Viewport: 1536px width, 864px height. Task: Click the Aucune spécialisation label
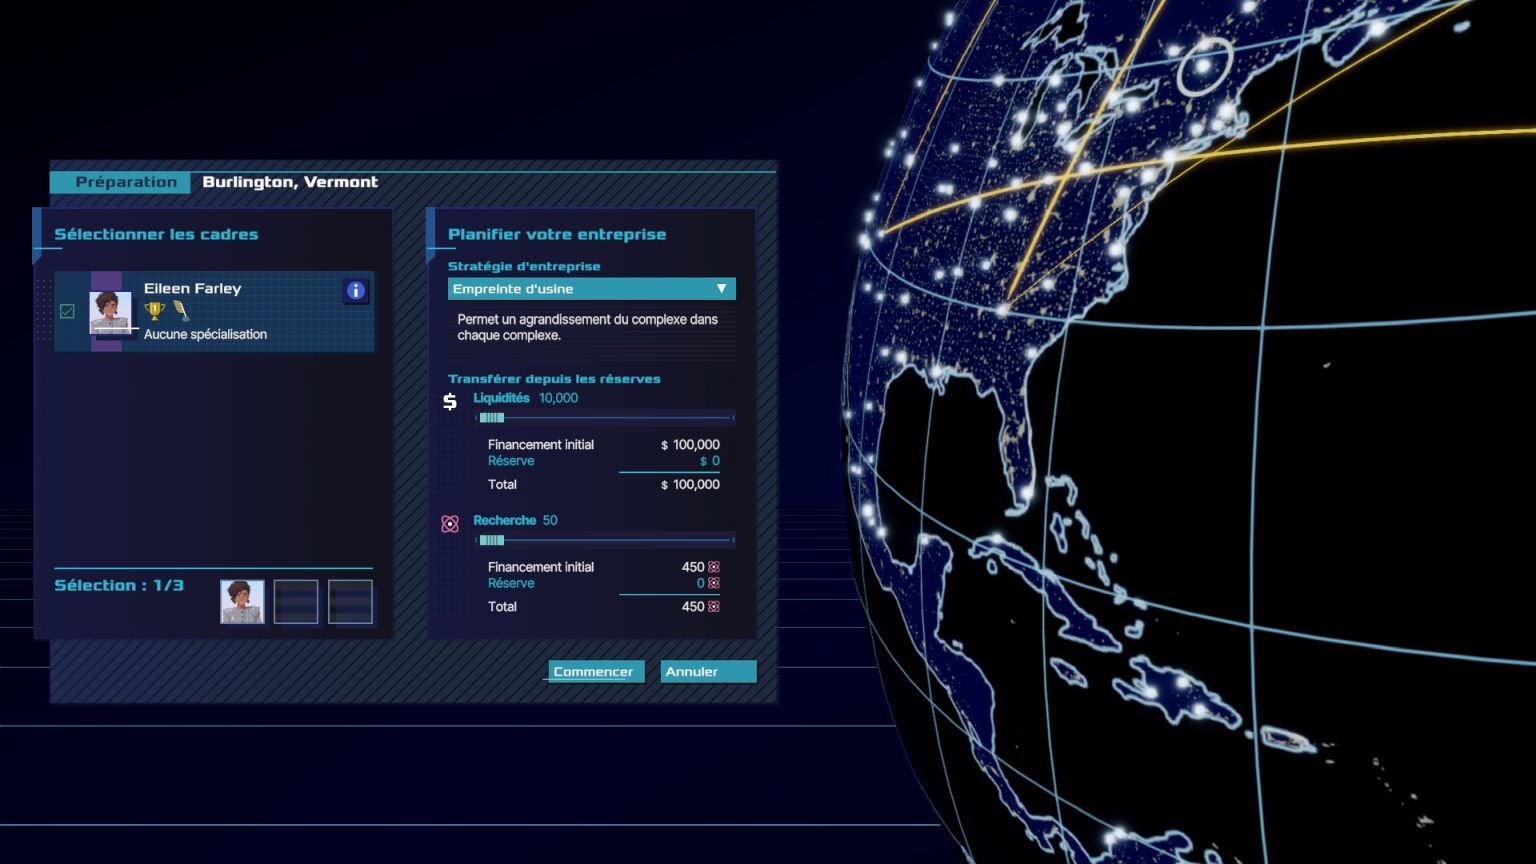pyautogui.click(x=205, y=334)
